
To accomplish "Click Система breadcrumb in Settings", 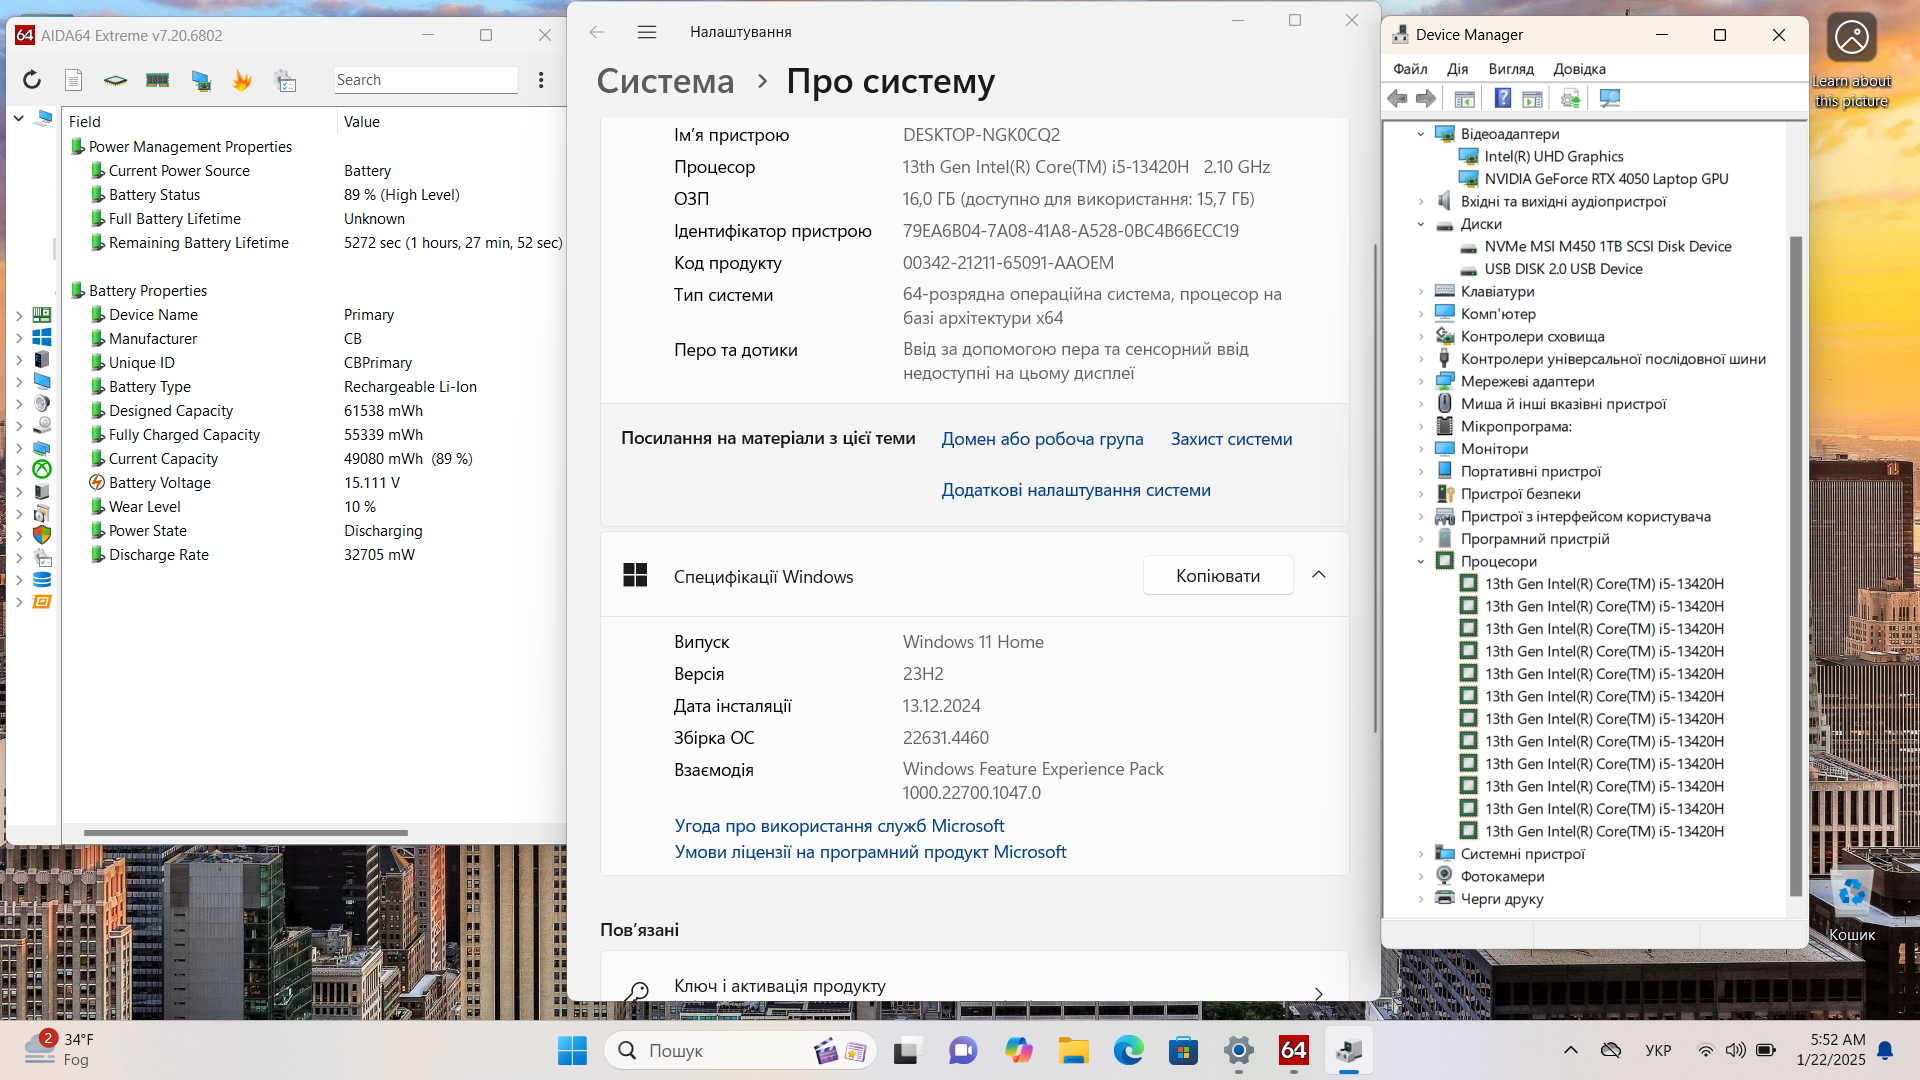I will coord(665,81).
